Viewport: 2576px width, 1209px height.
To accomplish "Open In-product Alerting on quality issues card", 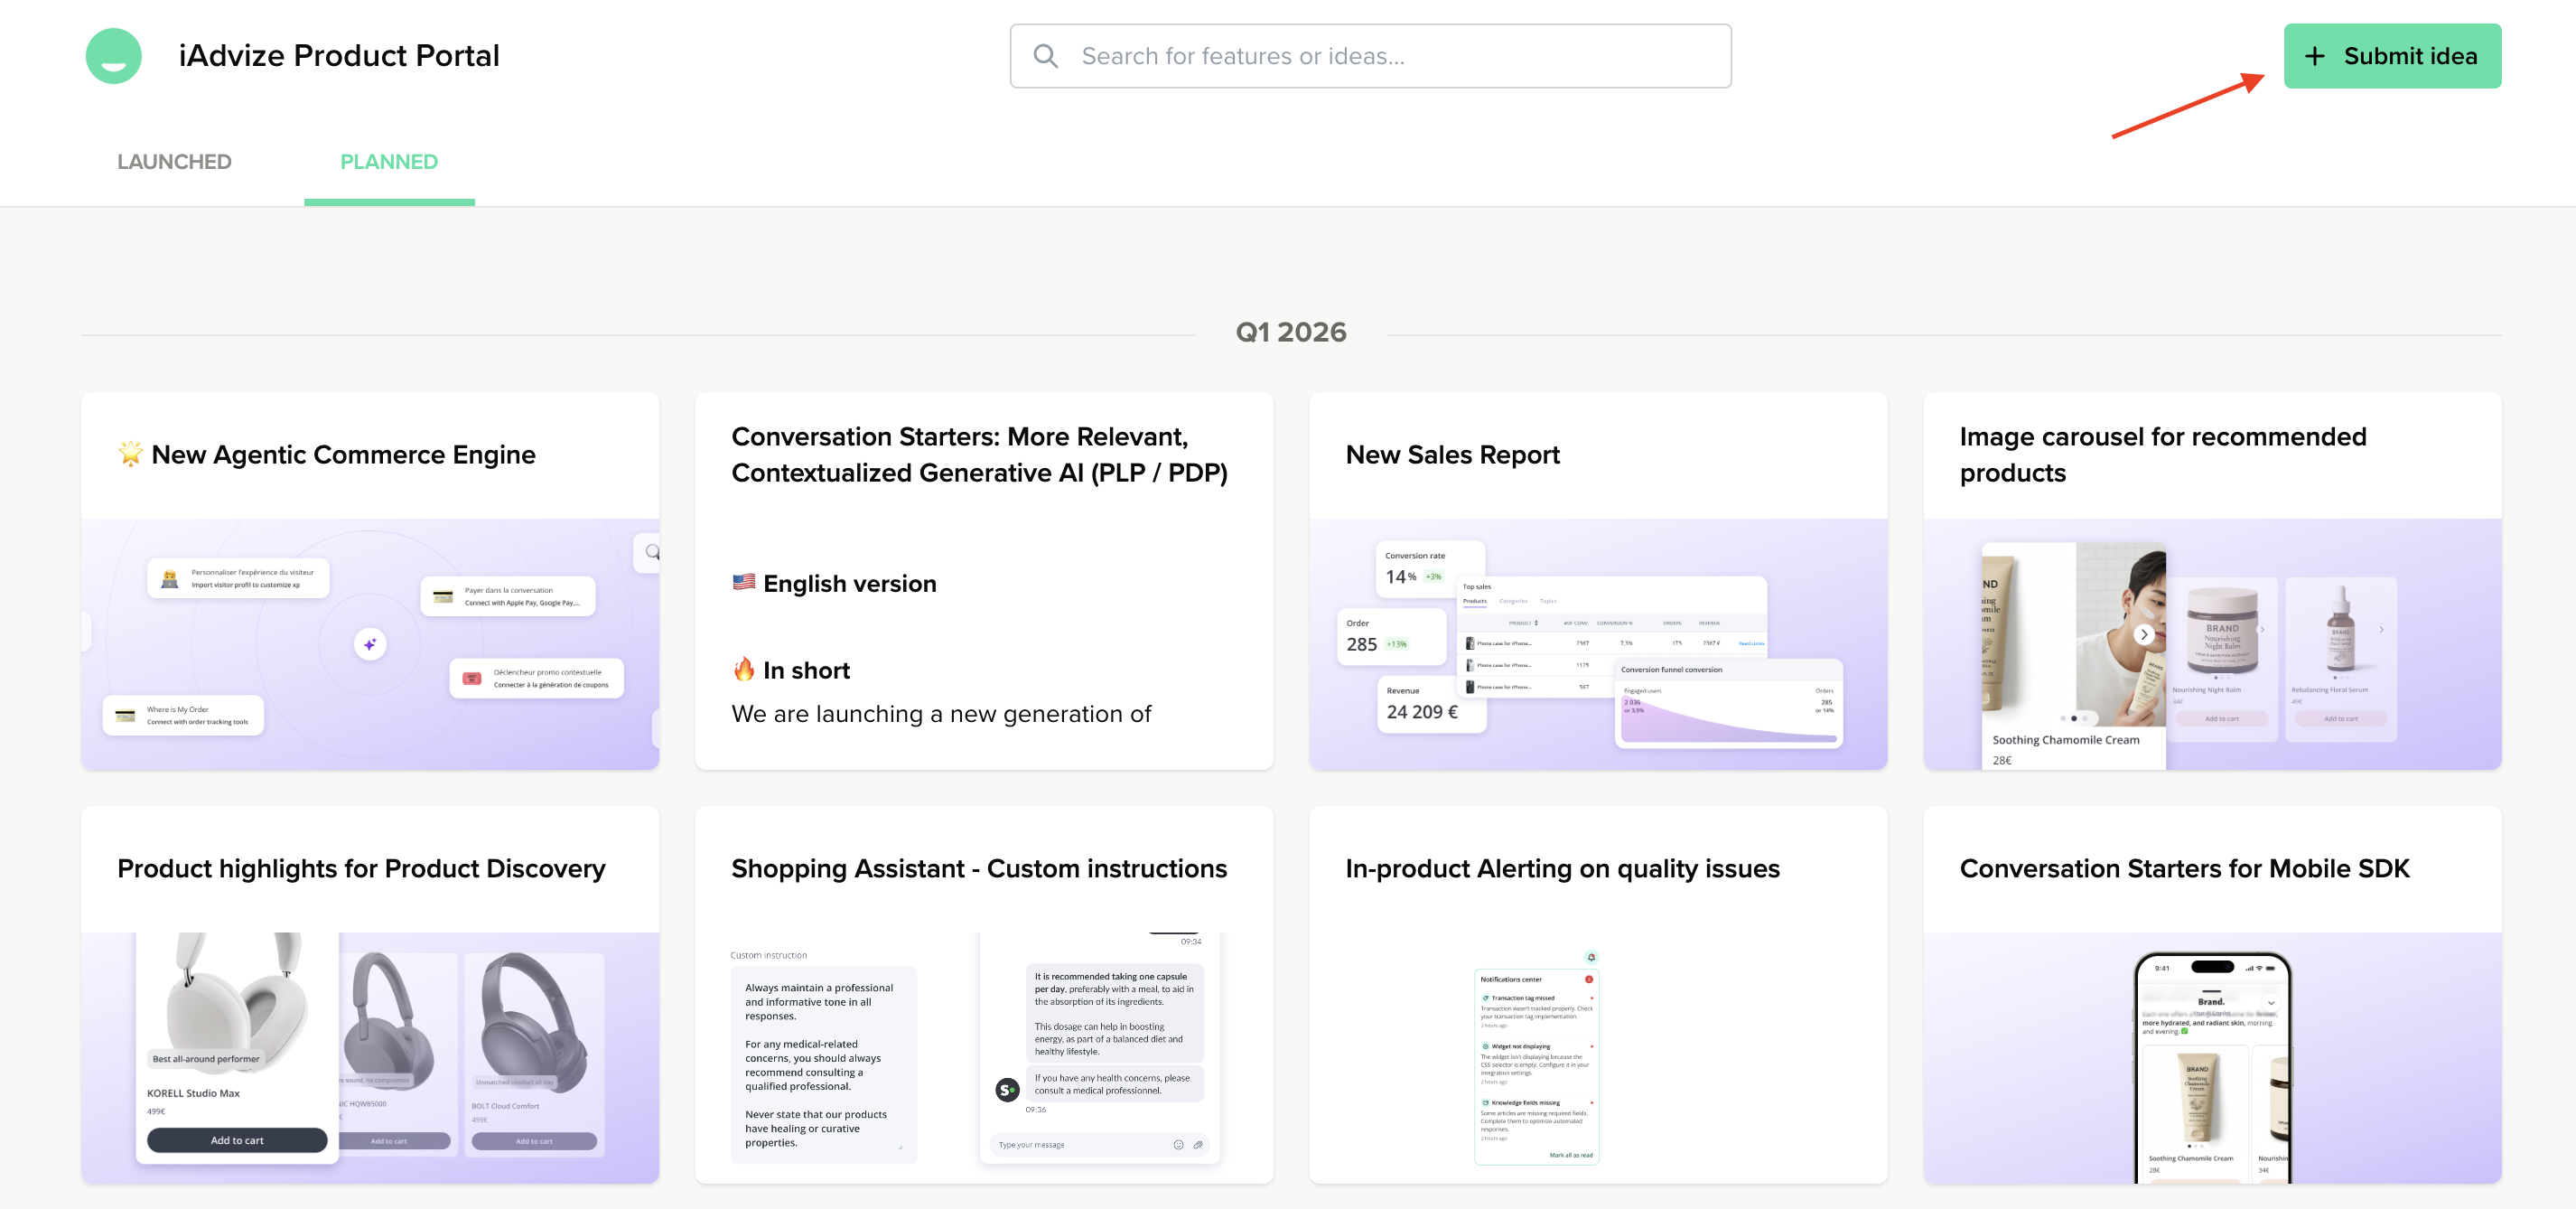I will pyautogui.click(x=1561, y=868).
